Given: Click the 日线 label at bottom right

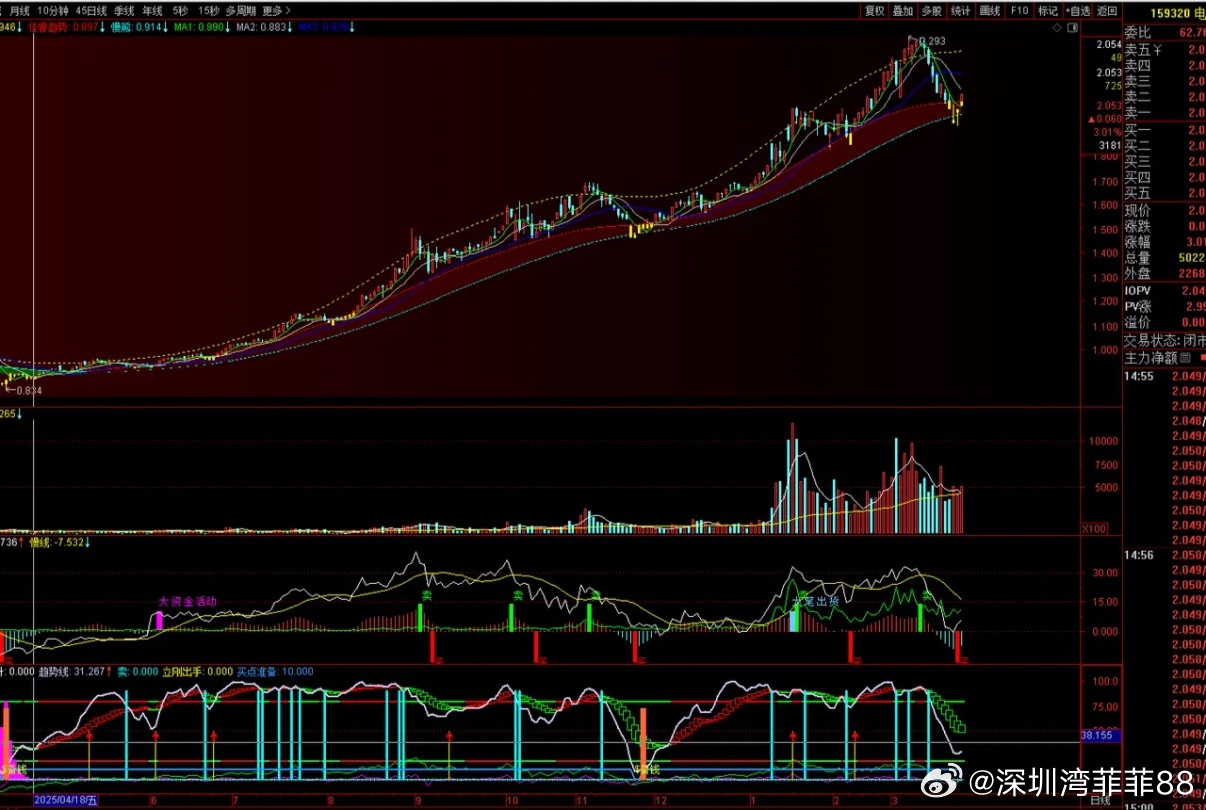Looking at the screenshot, I should click(x=1100, y=801).
